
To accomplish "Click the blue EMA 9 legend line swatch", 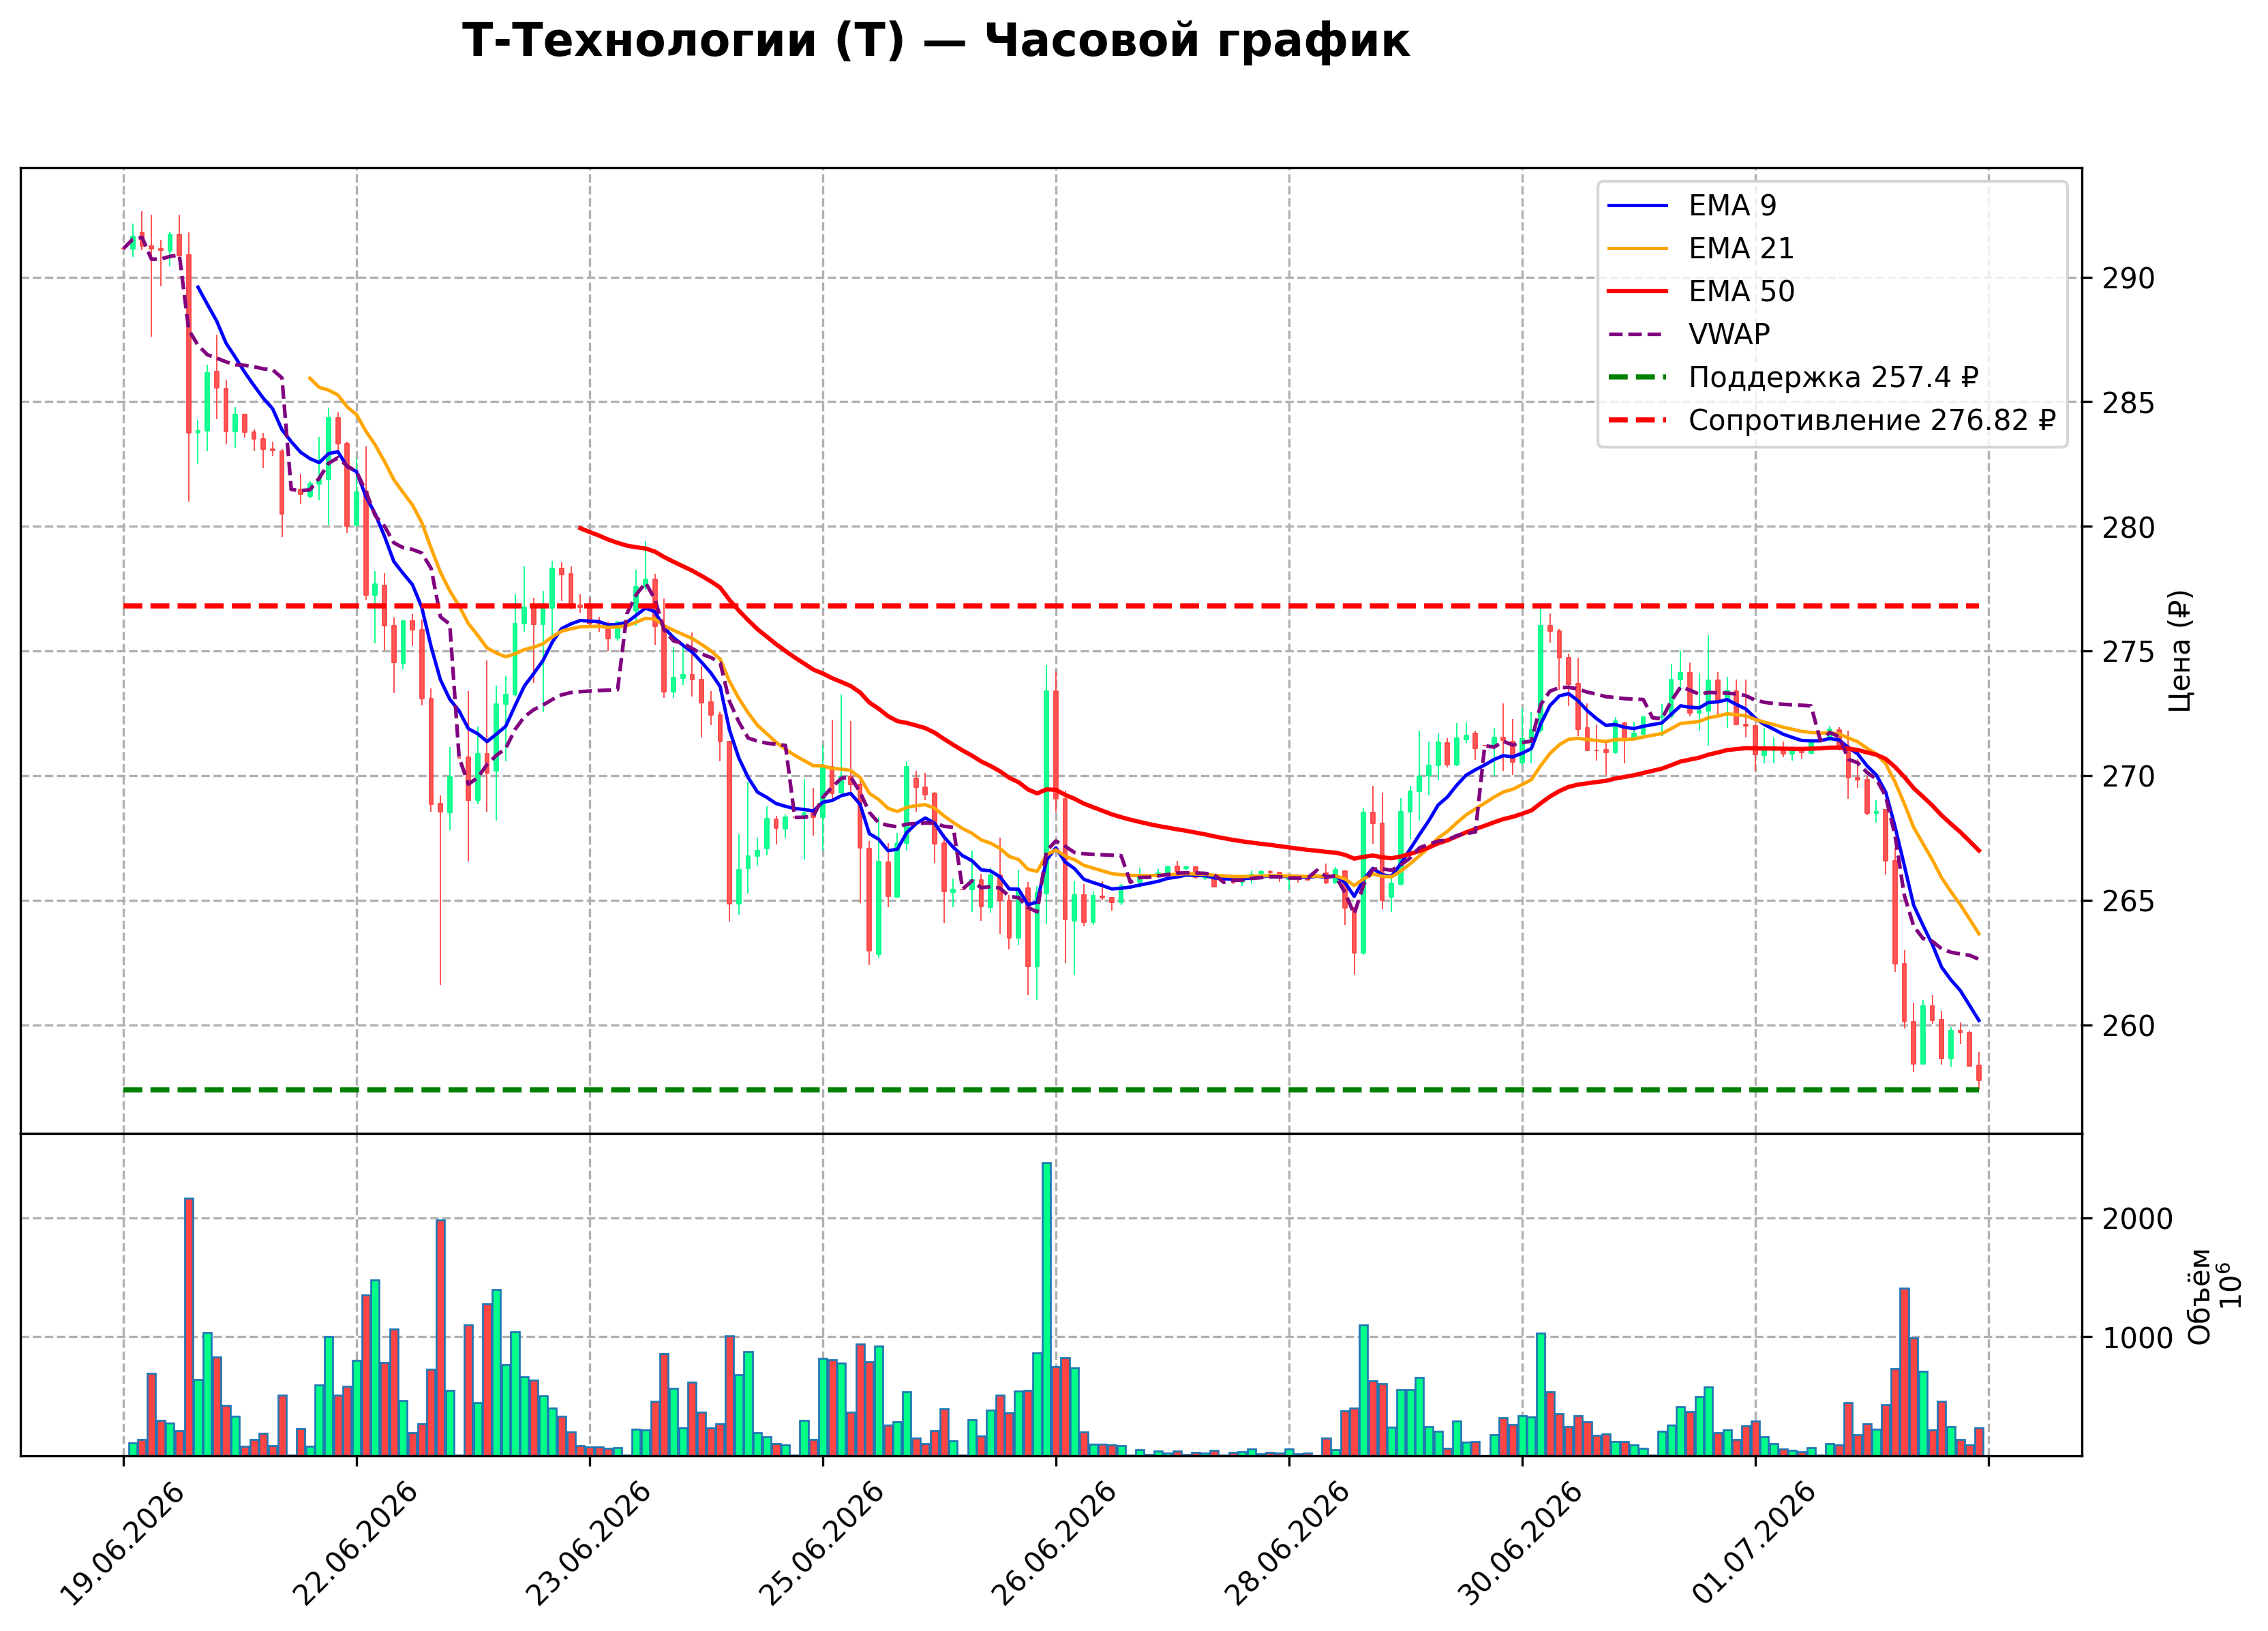I will click(x=1638, y=206).
